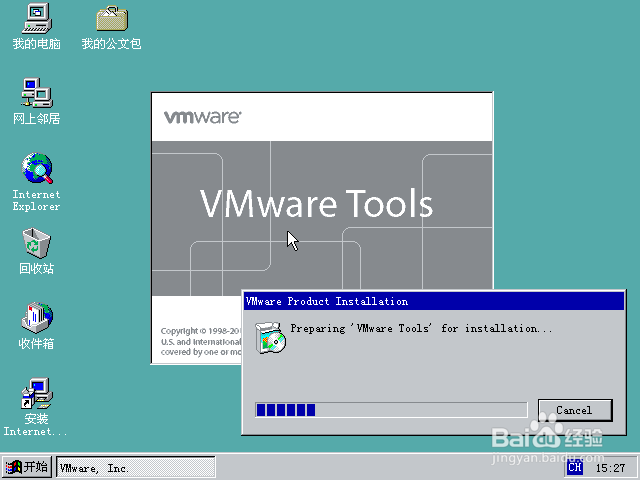Switch to the VMware, Inc. taskbar button
Screen dimensions: 640x480
[x=136, y=467]
